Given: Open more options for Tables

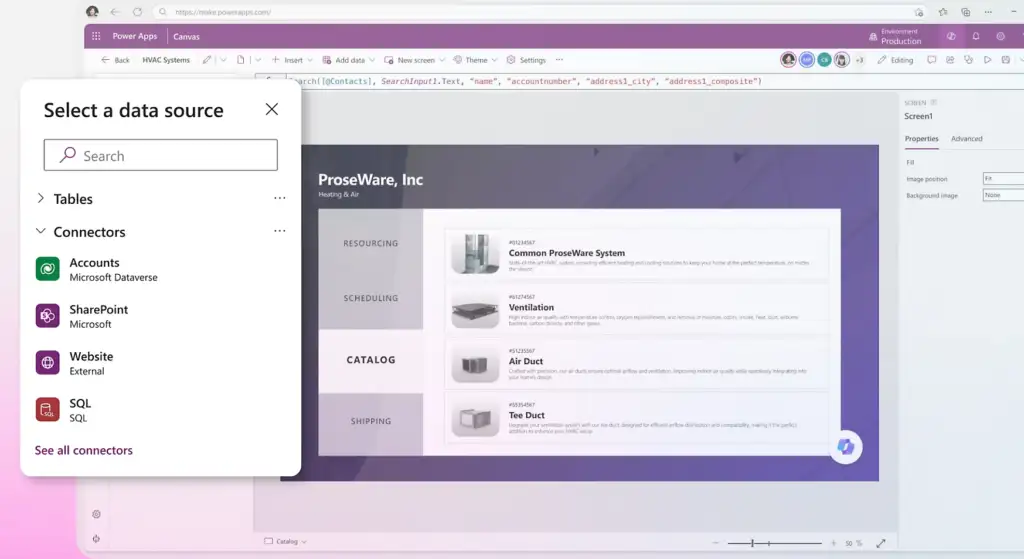Looking at the screenshot, I should [x=280, y=198].
